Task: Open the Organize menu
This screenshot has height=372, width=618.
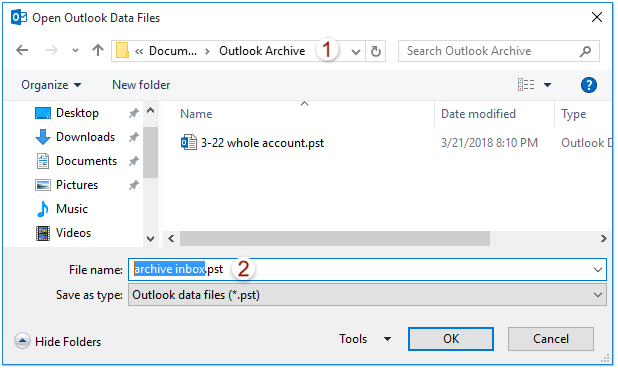Action: tap(51, 85)
